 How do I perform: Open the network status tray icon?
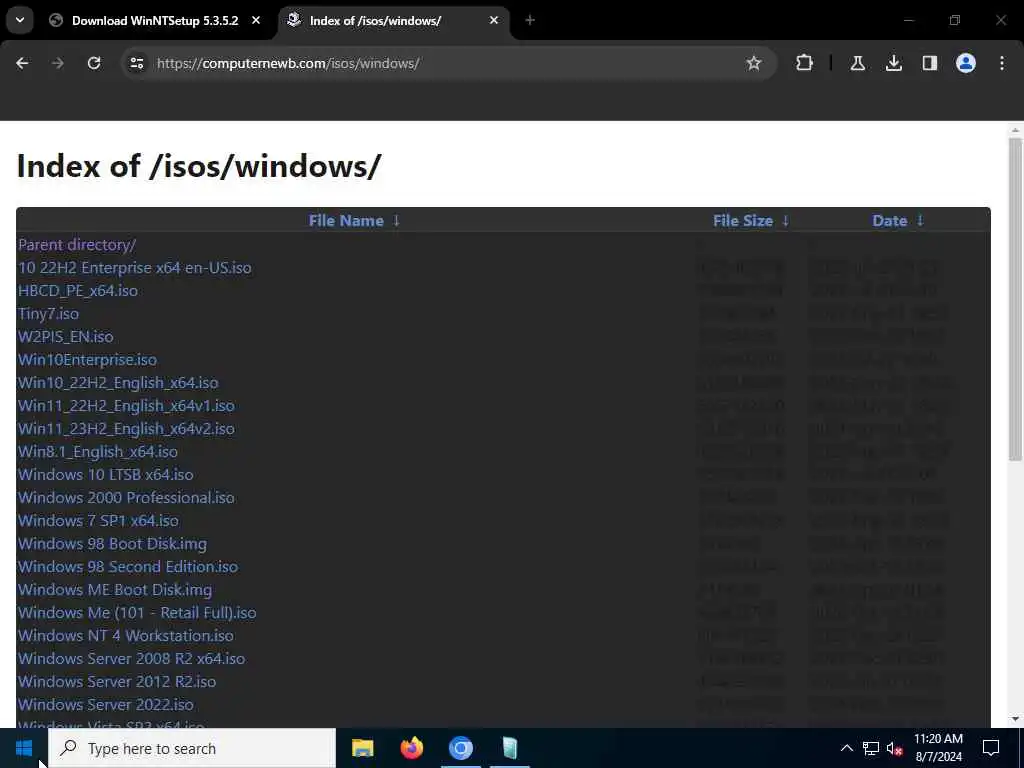click(871, 748)
